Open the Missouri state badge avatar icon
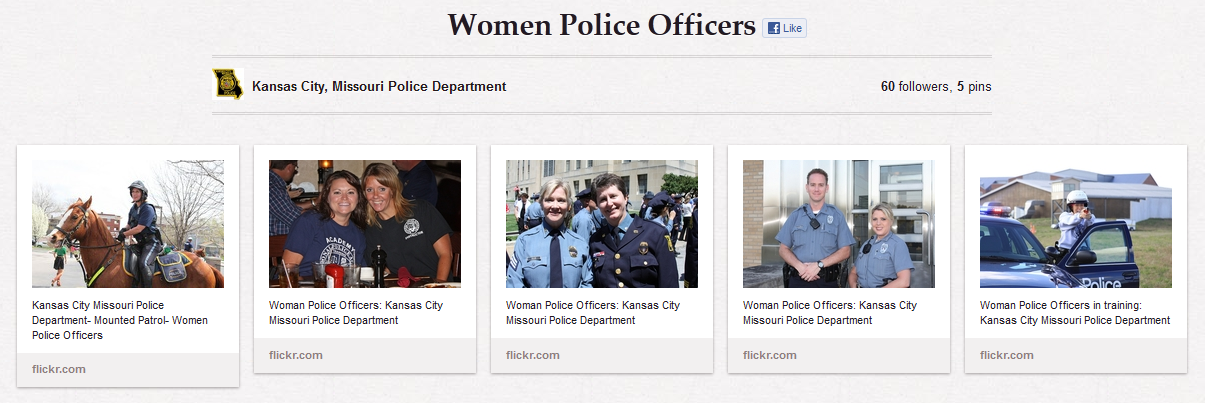Screen dimensions: 1205x403 228,84
